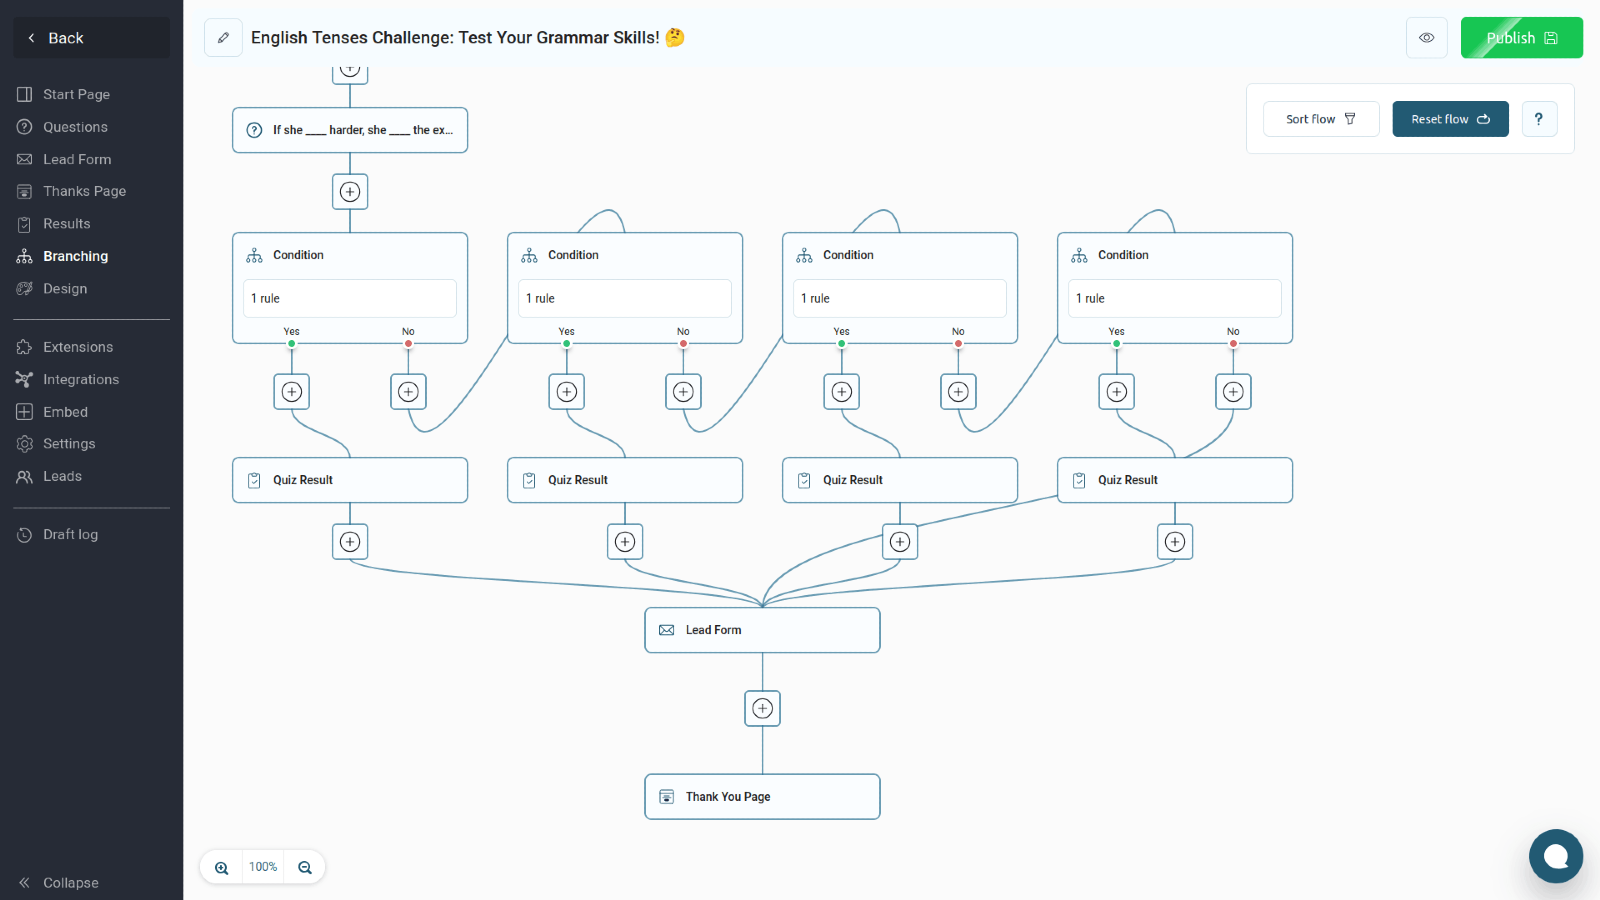
Task: Add a step below the Lead Form node
Action: [762, 709]
